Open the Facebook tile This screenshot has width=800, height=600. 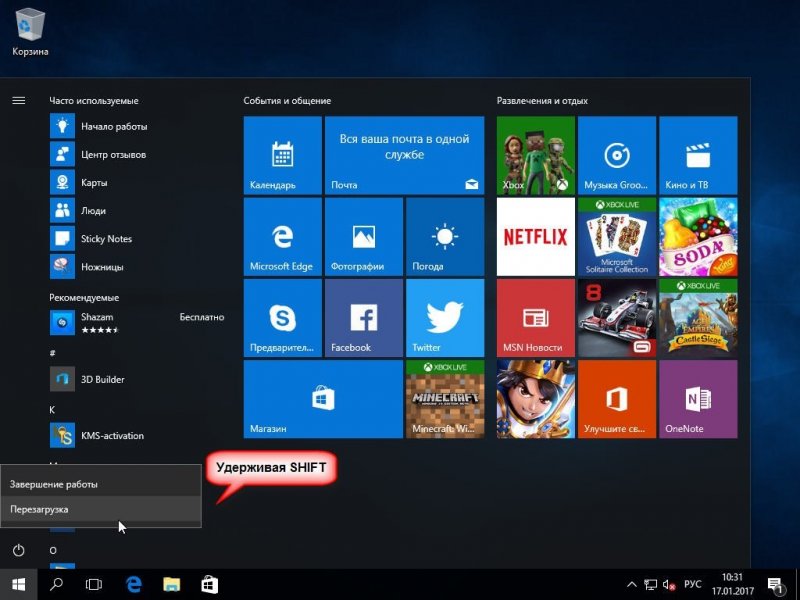click(x=364, y=318)
